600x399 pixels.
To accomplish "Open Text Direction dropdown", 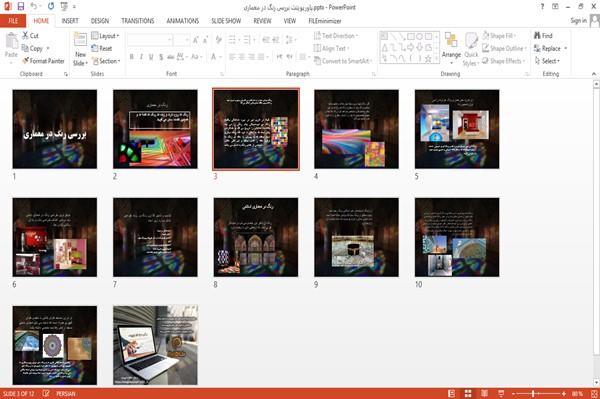I will (x=336, y=36).
